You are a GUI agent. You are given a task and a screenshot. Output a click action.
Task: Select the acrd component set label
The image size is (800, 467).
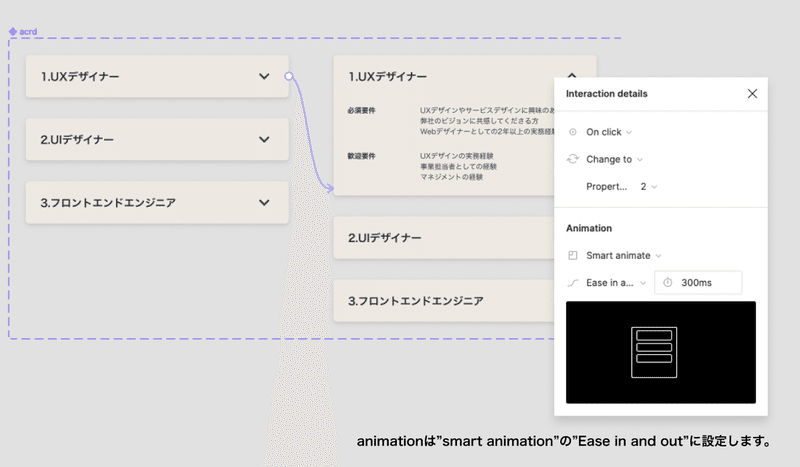point(28,32)
